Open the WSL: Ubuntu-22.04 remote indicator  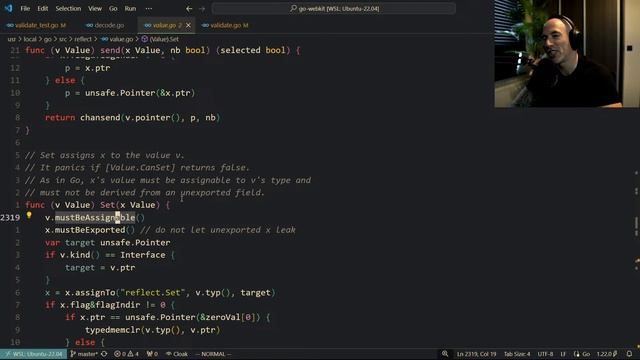point(33,354)
